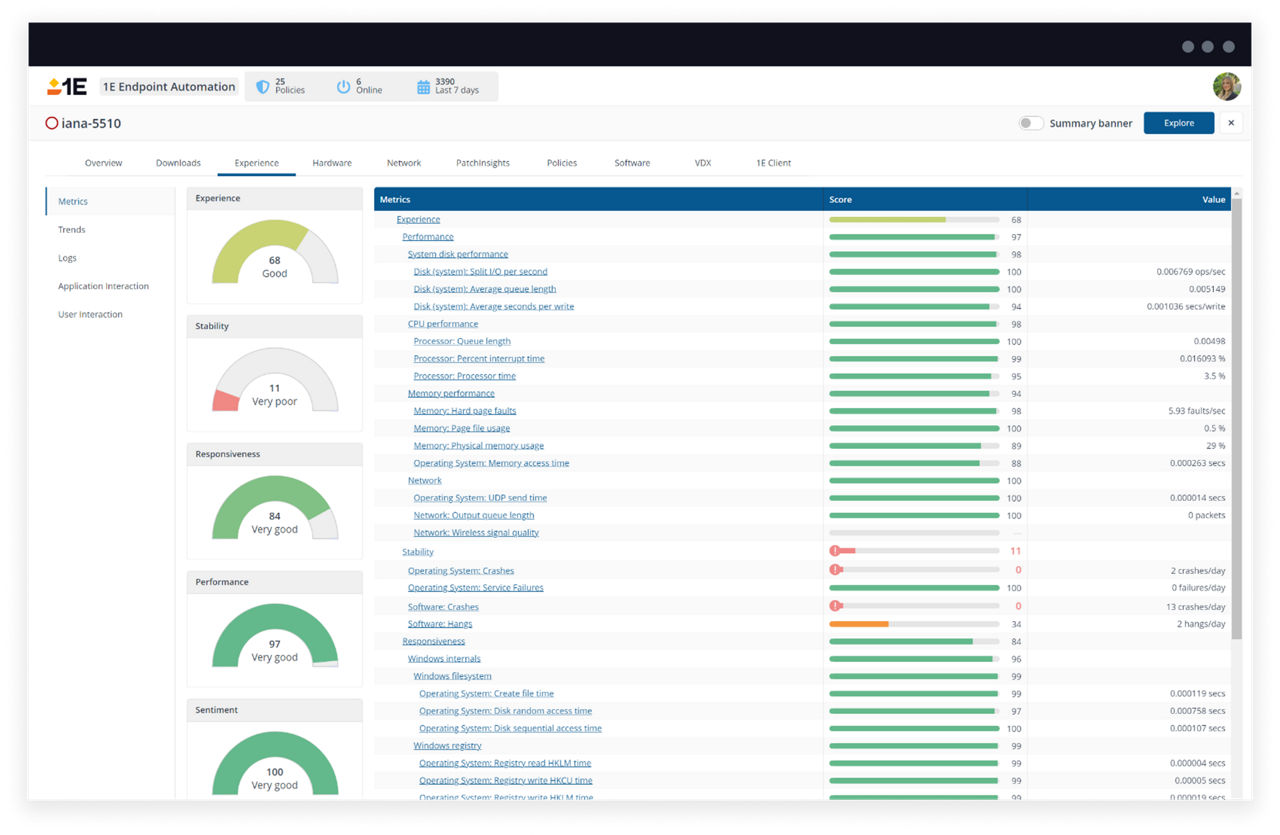Select Metrics in the left sidebar

110,201
